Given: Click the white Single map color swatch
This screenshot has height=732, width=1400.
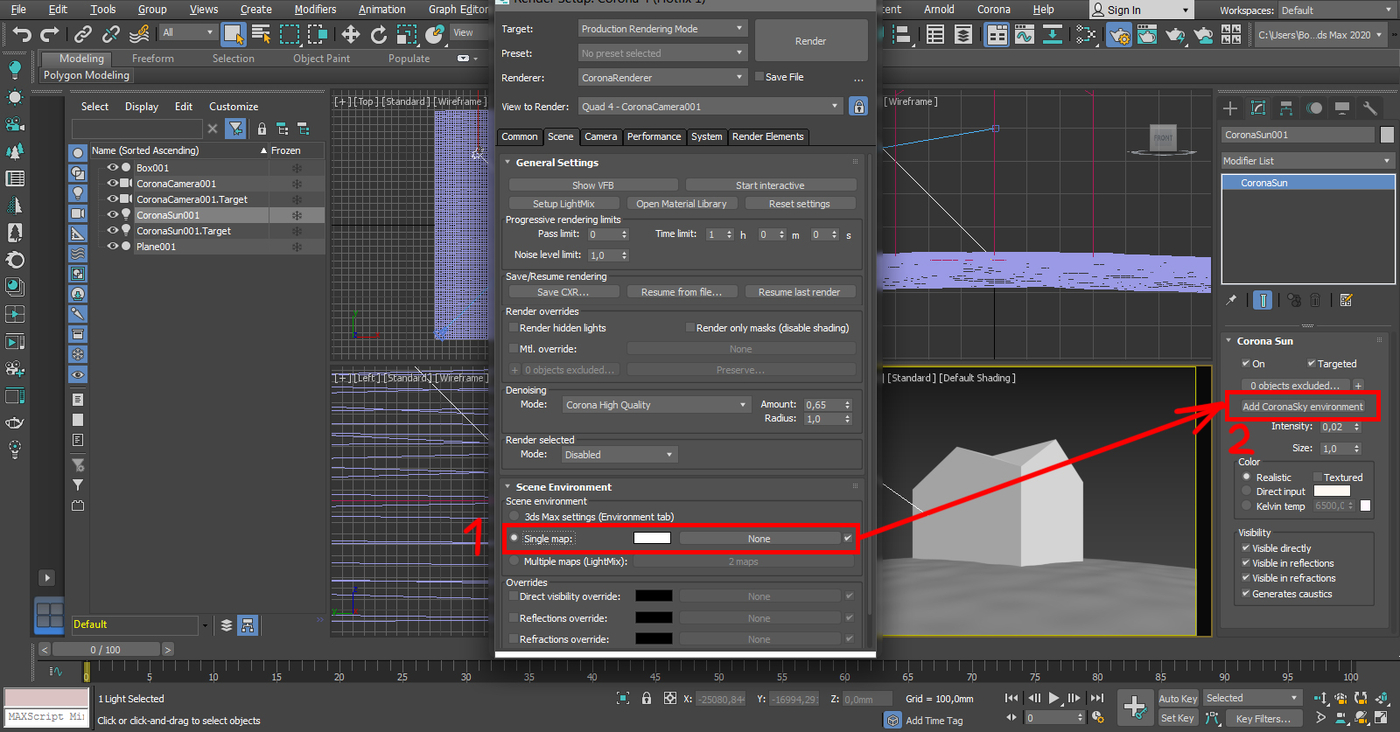Looking at the screenshot, I should [x=652, y=538].
